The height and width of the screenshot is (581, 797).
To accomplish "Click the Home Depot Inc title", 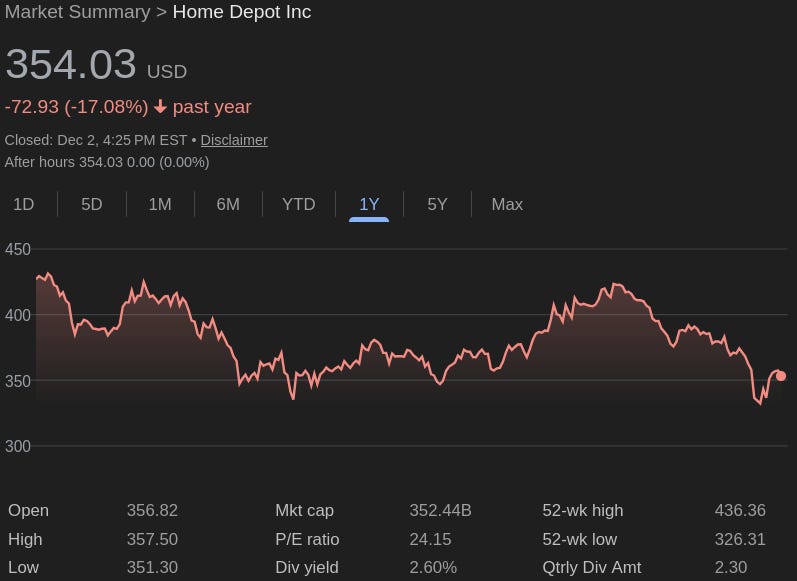I will click(x=242, y=12).
